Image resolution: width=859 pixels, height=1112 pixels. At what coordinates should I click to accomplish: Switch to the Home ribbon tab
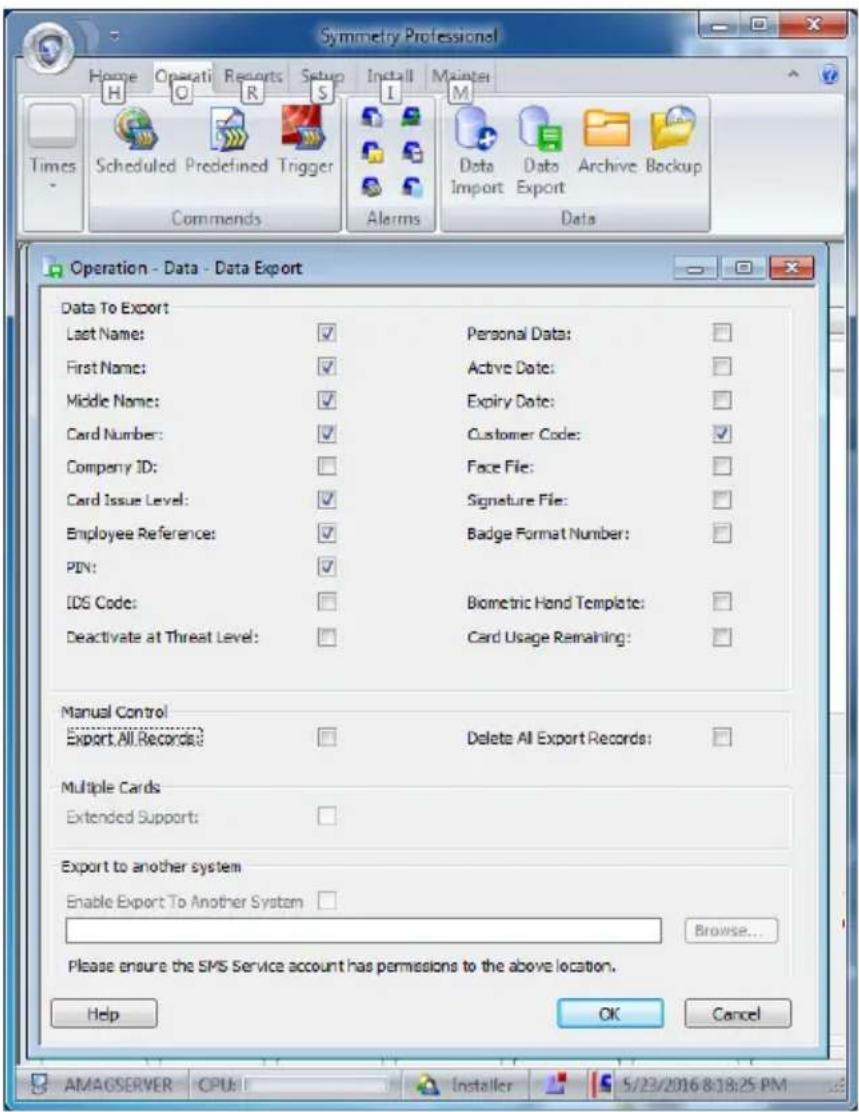point(113,76)
